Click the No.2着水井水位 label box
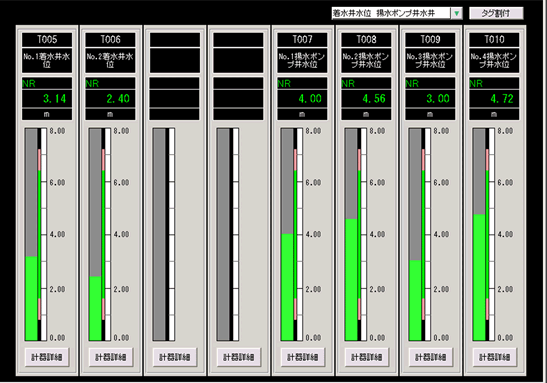The width and height of the screenshot is (547, 383). (111, 60)
